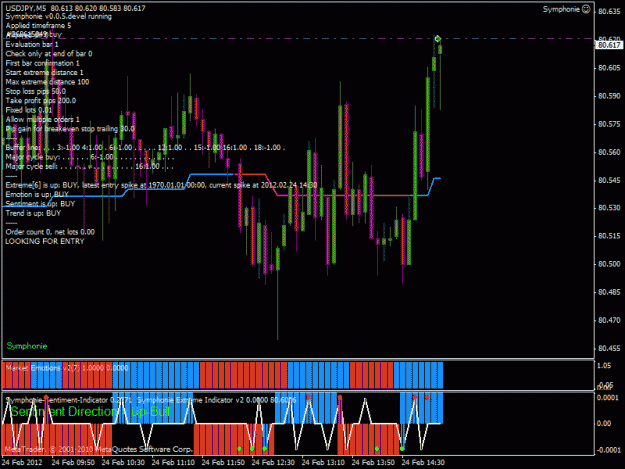Click the 'Major cycle buy' row
This screenshot has width=625, height=469.
[90, 157]
